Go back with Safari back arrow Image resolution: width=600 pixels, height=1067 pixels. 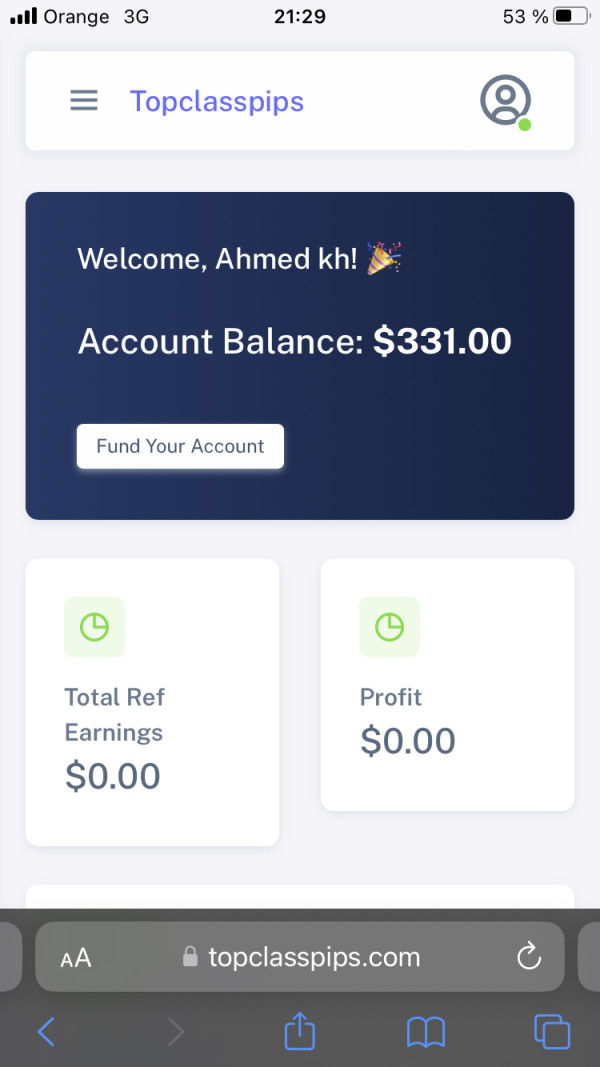[46, 1031]
